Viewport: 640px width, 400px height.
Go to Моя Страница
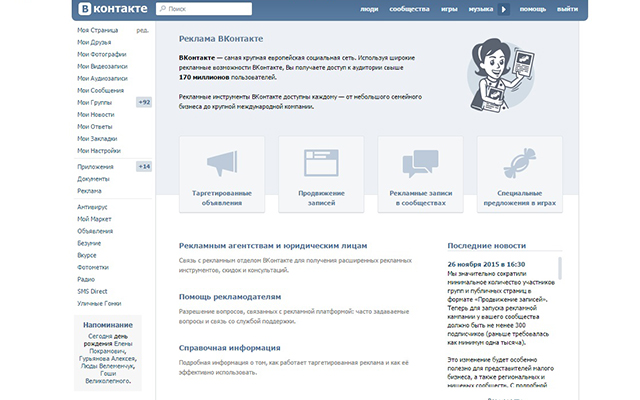coord(98,30)
